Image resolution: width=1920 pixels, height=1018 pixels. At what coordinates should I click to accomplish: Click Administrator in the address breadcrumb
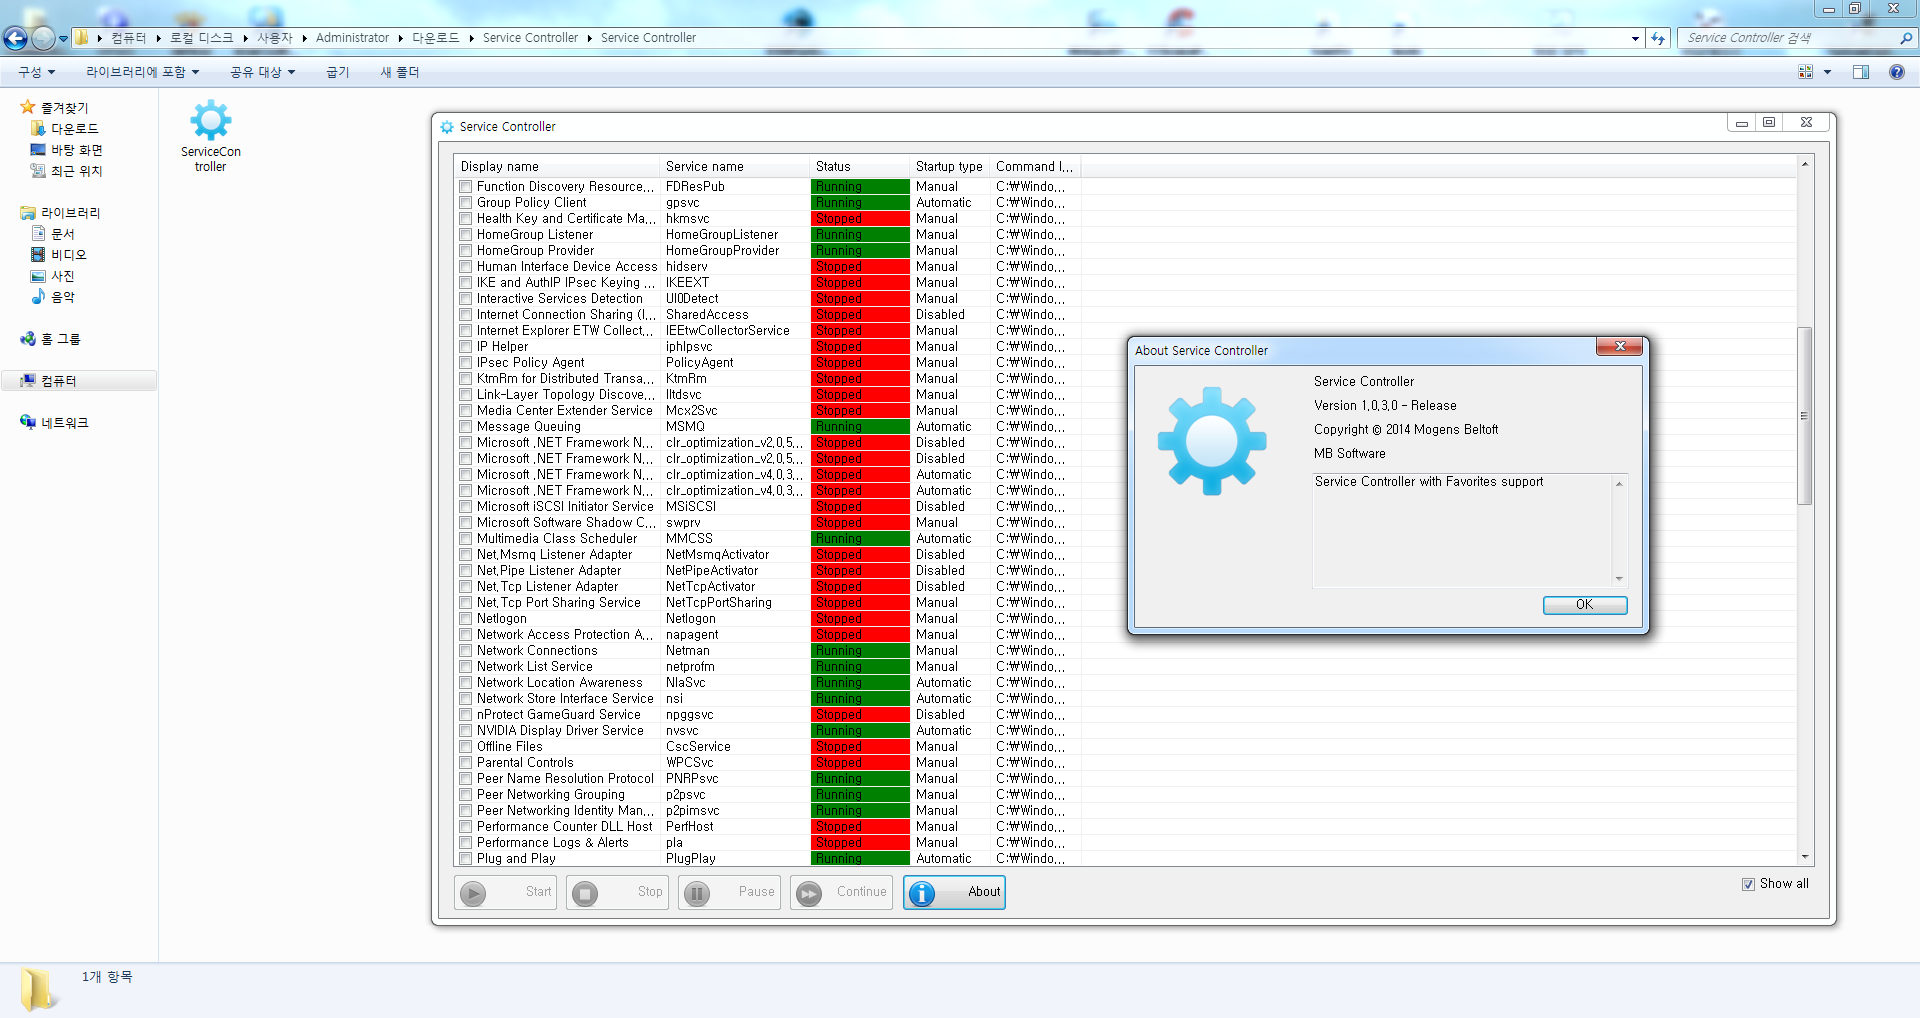[x=352, y=38]
